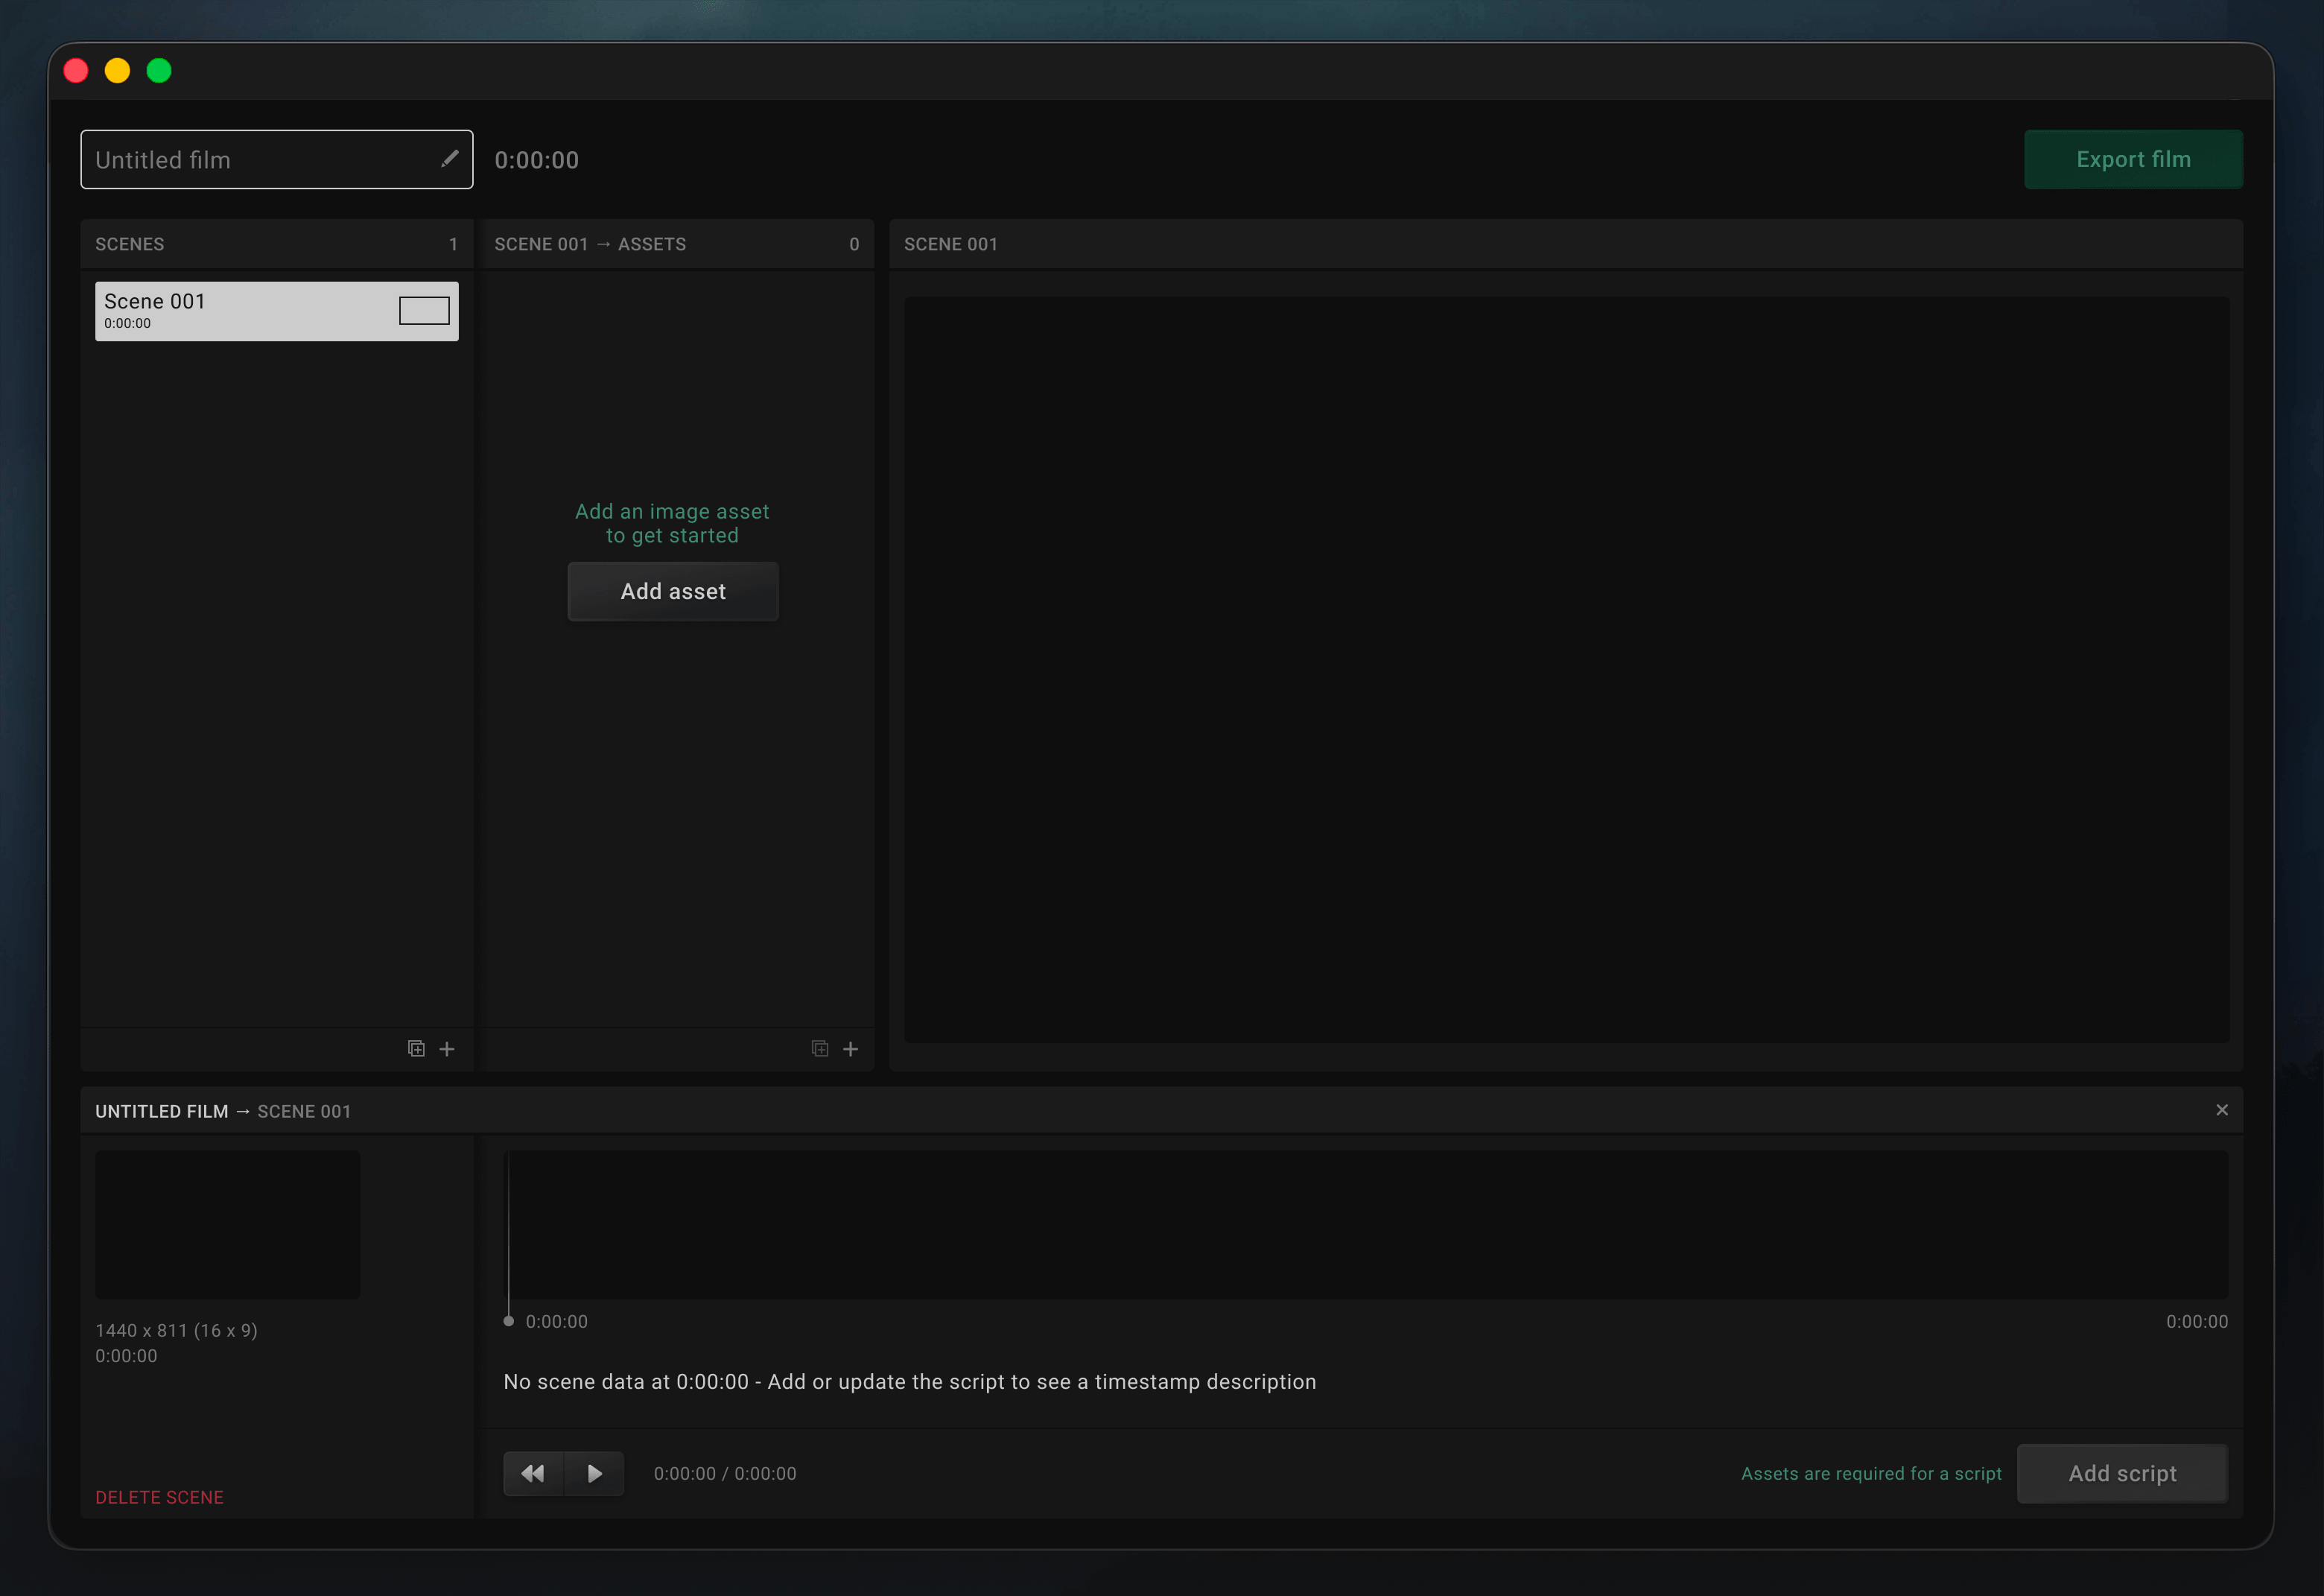2324x1596 pixels.
Task: Rewind playback to the start
Action: point(533,1473)
